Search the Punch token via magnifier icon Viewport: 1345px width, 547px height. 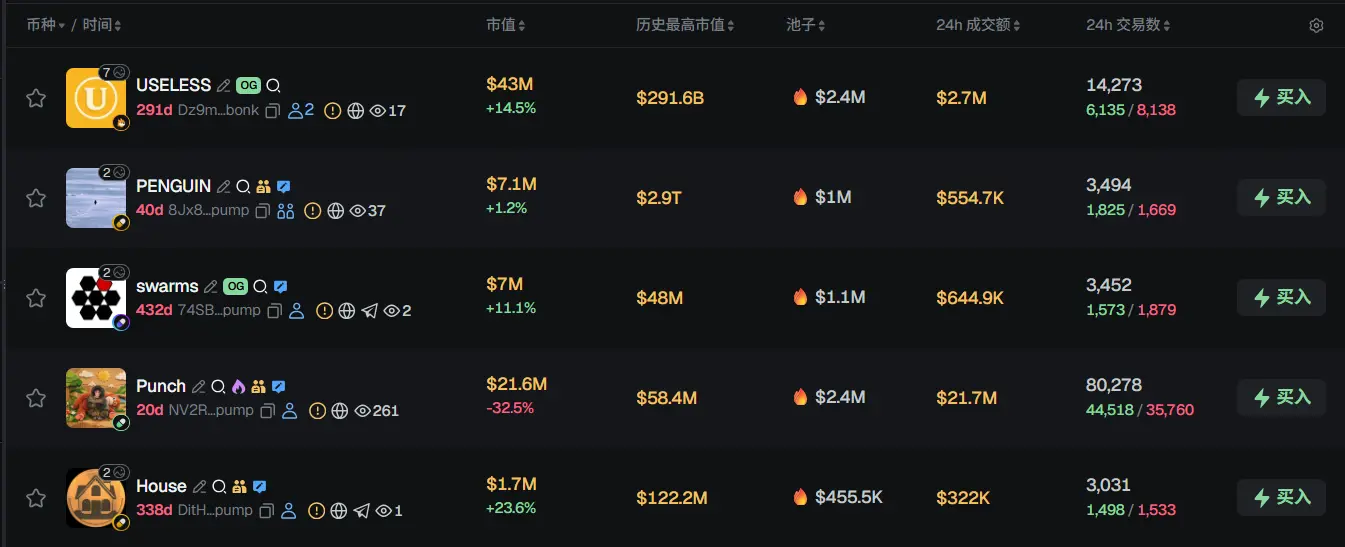(x=218, y=387)
